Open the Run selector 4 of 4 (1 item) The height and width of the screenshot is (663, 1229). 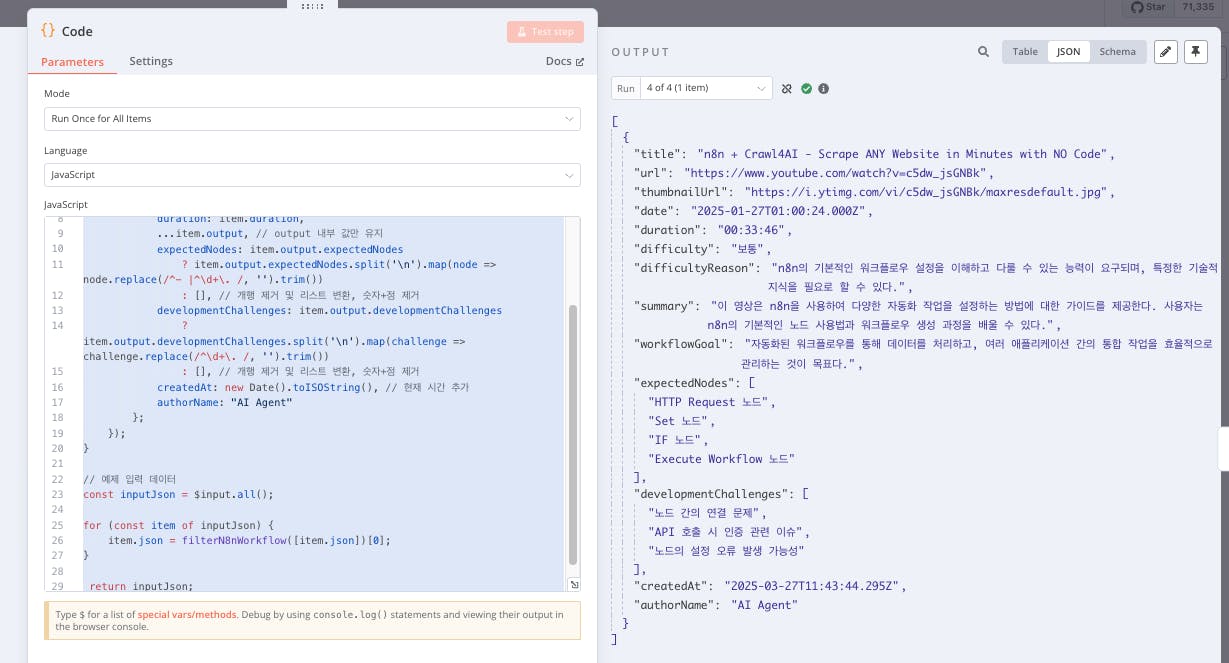pos(704,88)
